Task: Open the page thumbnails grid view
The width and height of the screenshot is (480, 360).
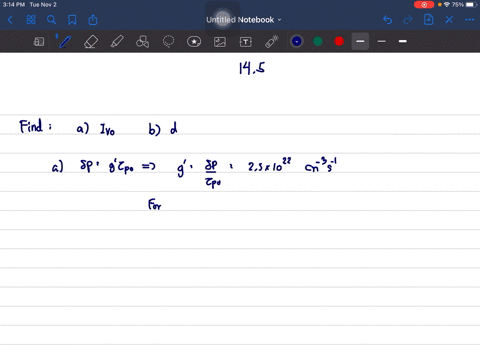Action: [x=31, y=20]
